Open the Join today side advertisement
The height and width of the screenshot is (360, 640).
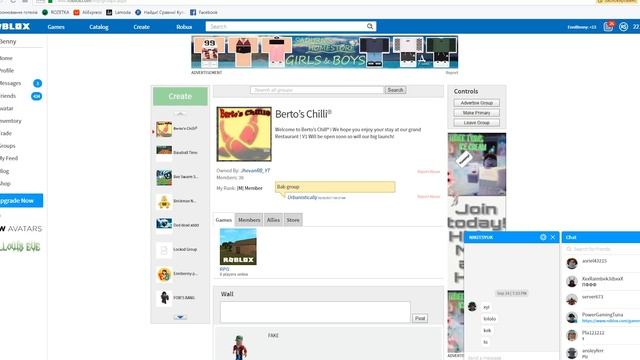pyautogui.click(x=477, y=182)
